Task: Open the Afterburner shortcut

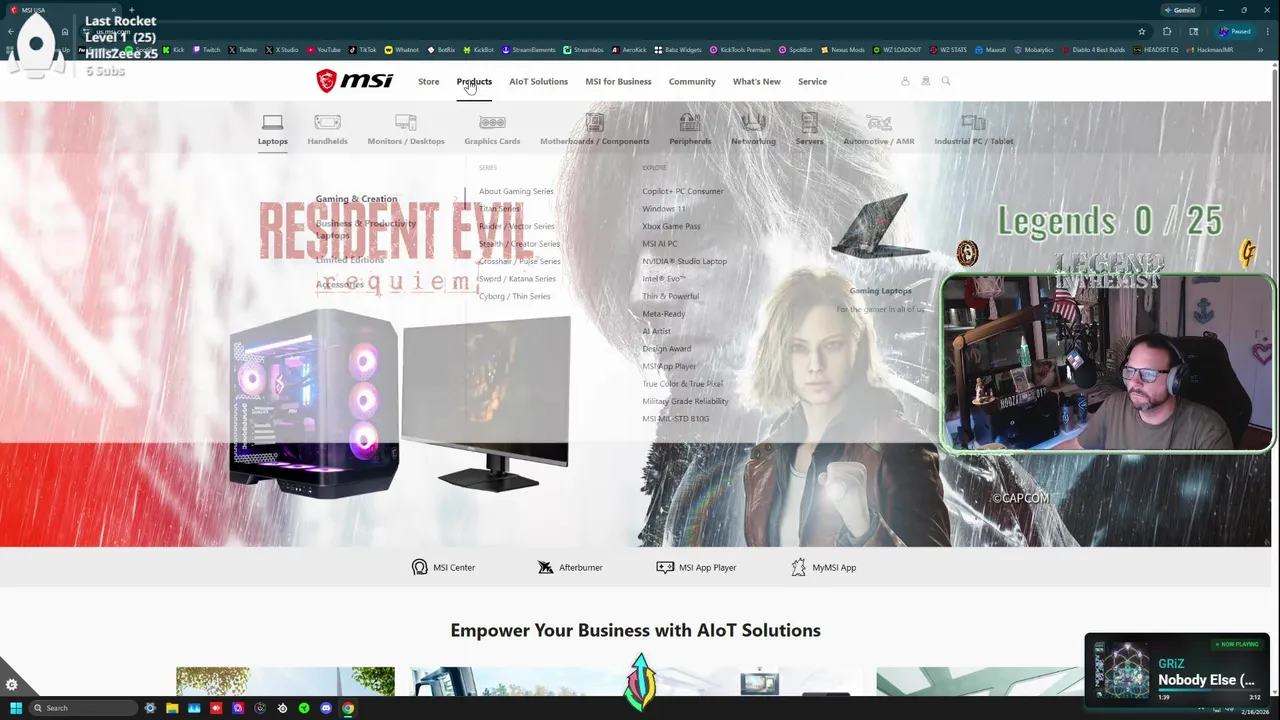Action: 570,567
